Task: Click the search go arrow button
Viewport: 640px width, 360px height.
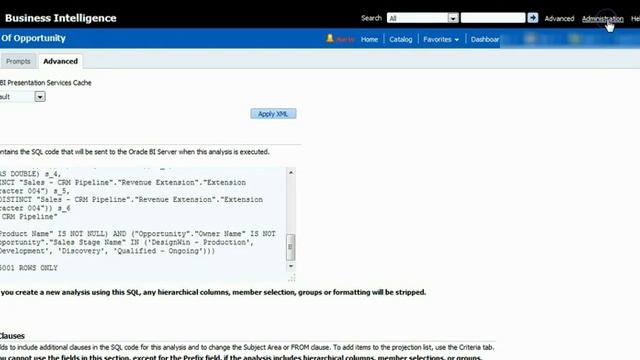Action: (x=533, y=18)
